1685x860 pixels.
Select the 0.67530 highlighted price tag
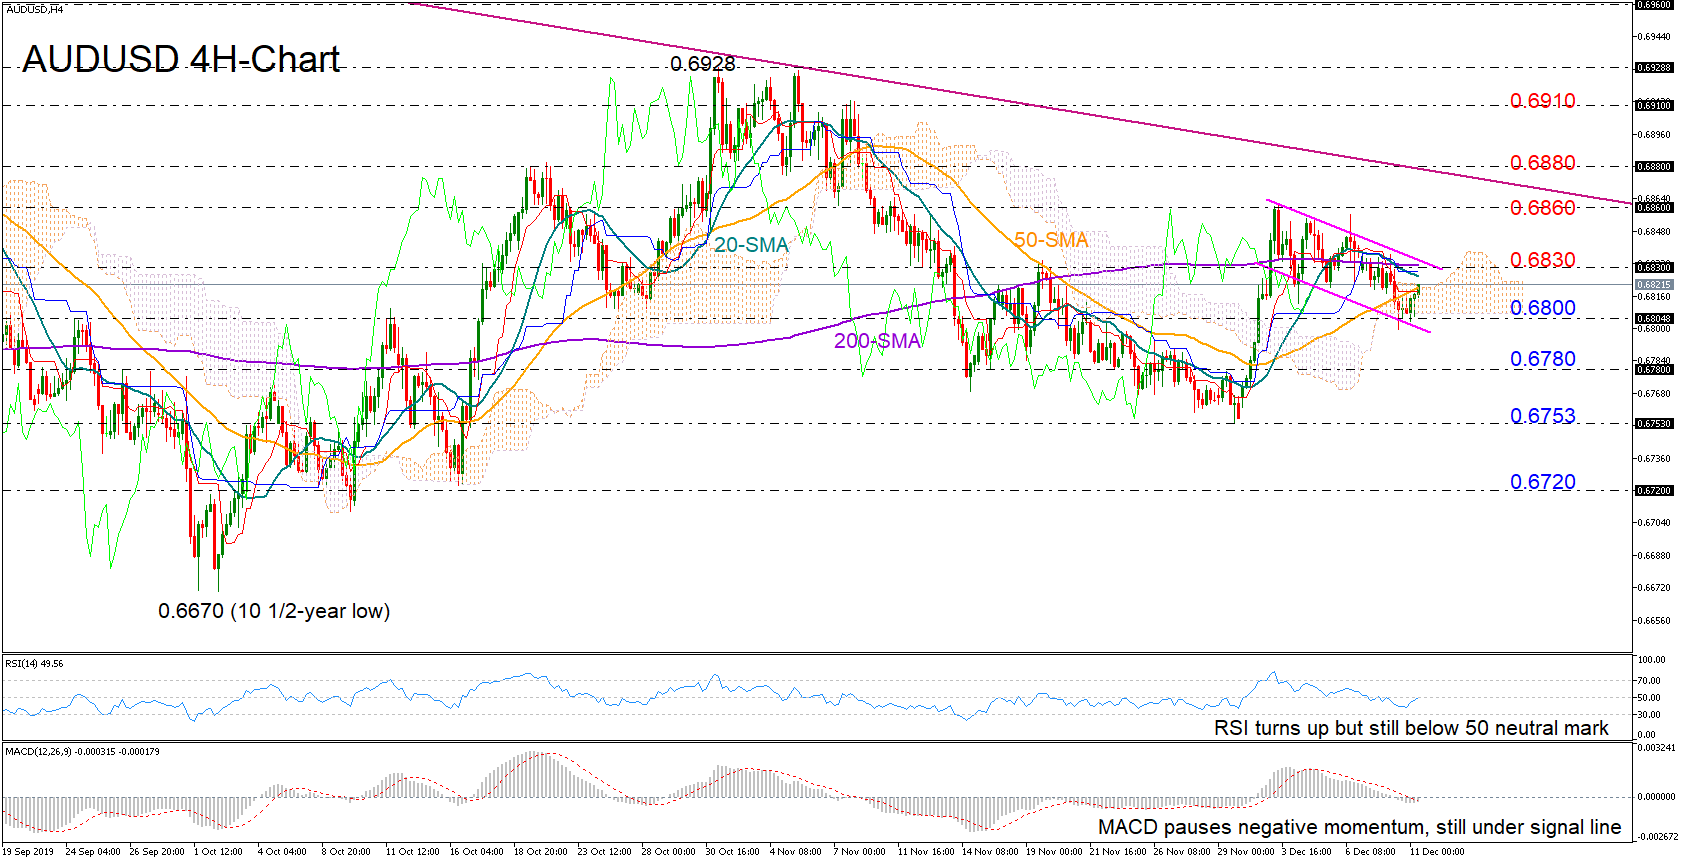pos(1654,424)
